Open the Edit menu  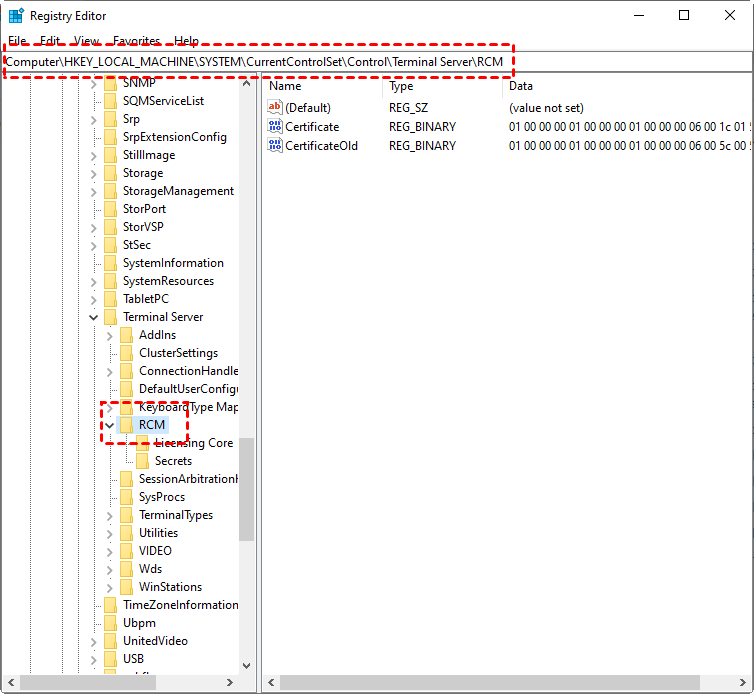click(x=50, y=40)
